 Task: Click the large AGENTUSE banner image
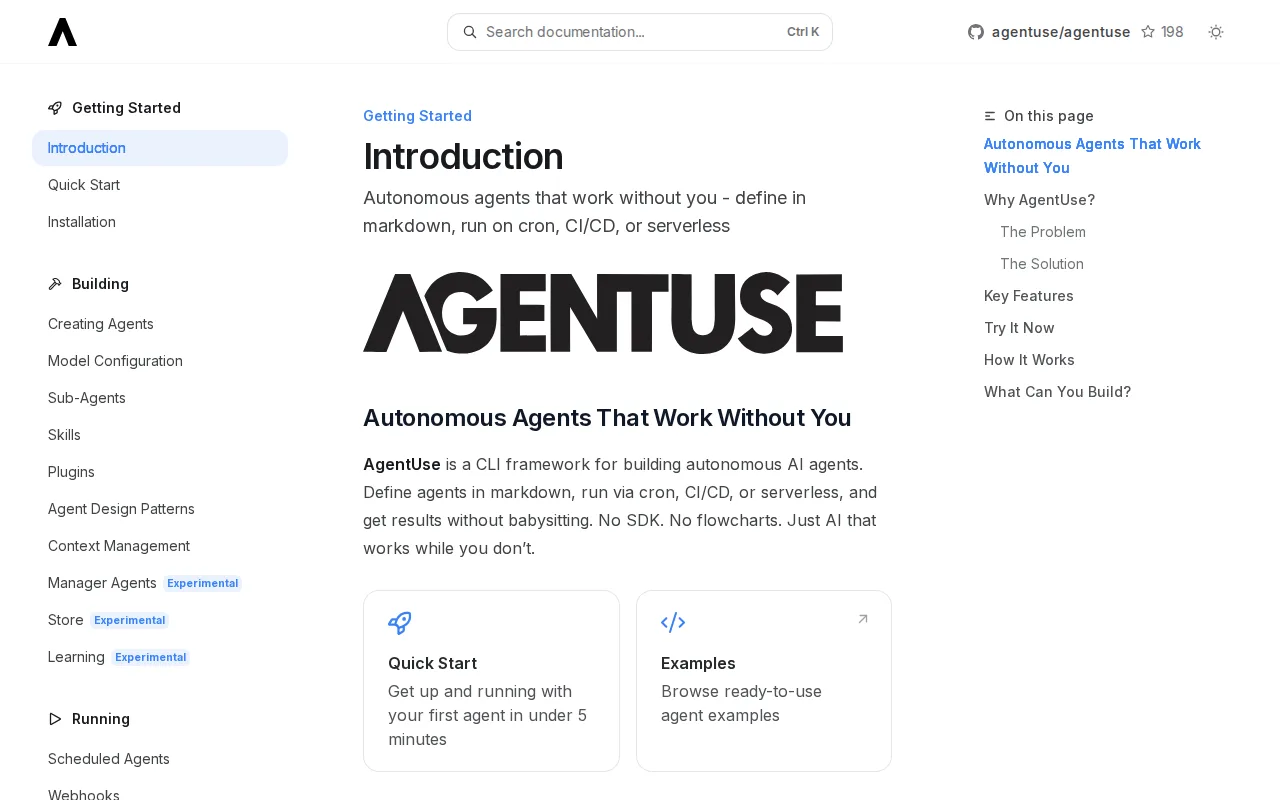[603, 313]
